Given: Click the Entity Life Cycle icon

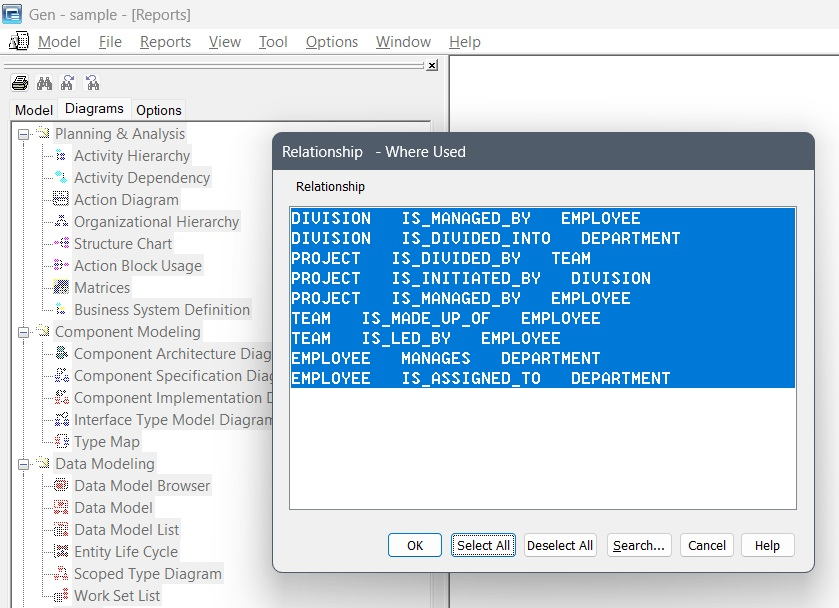Looking at the screenshot, I should (61, 552).
